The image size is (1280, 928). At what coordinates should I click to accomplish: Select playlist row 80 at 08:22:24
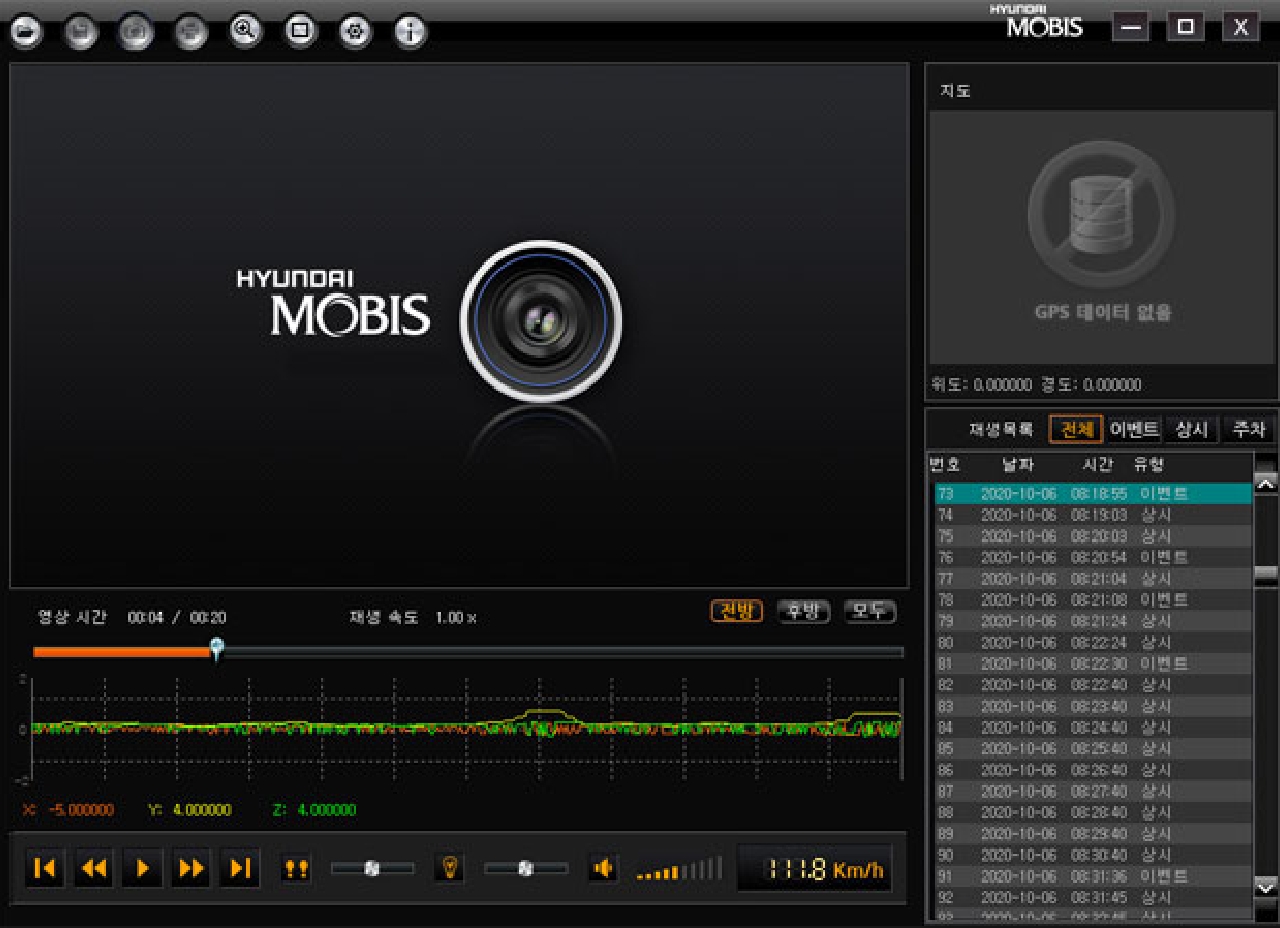[x=1093, y=642]
